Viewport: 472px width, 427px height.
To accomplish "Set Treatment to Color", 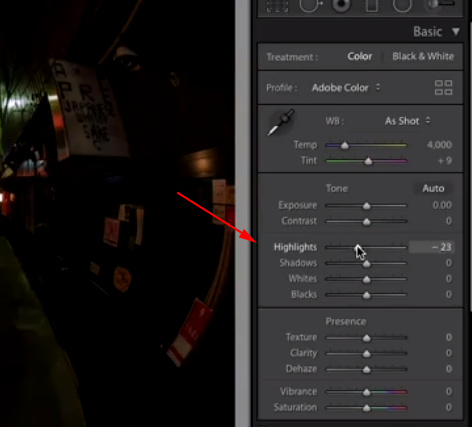I will coord(359,56).
